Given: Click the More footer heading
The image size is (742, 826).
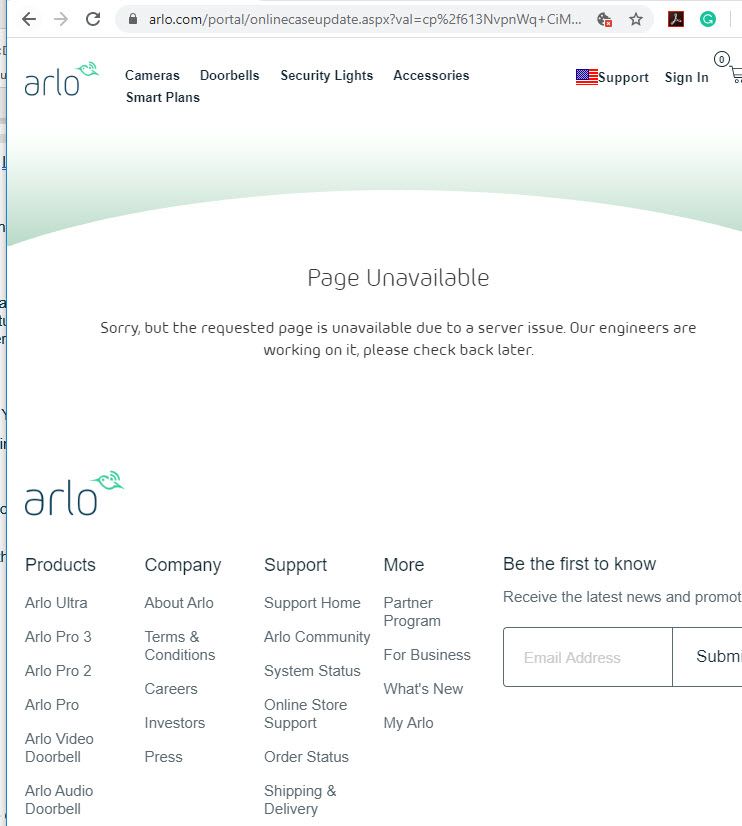Looking at the screenshot, I should pos(404,565).
